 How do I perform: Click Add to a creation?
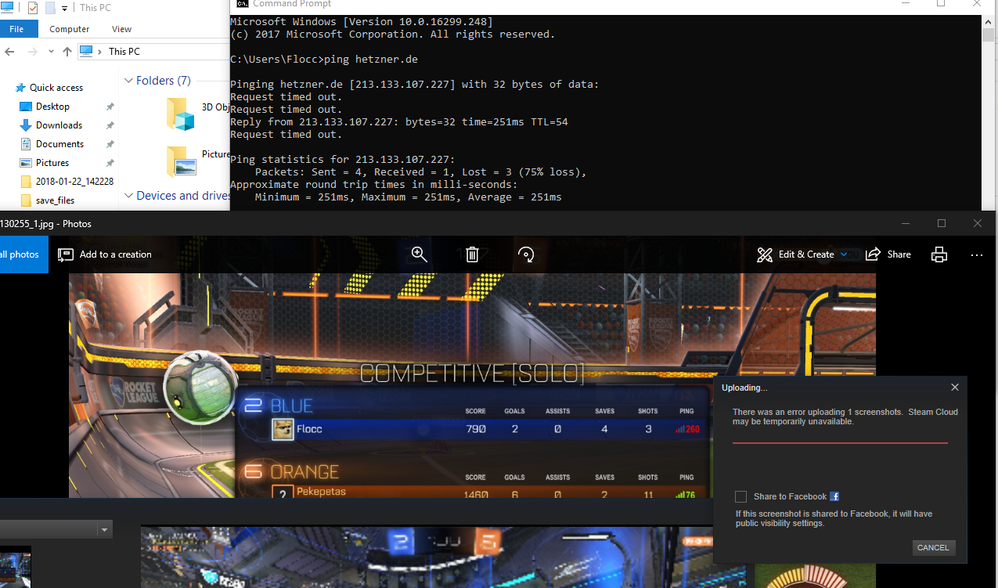point(105,255)
